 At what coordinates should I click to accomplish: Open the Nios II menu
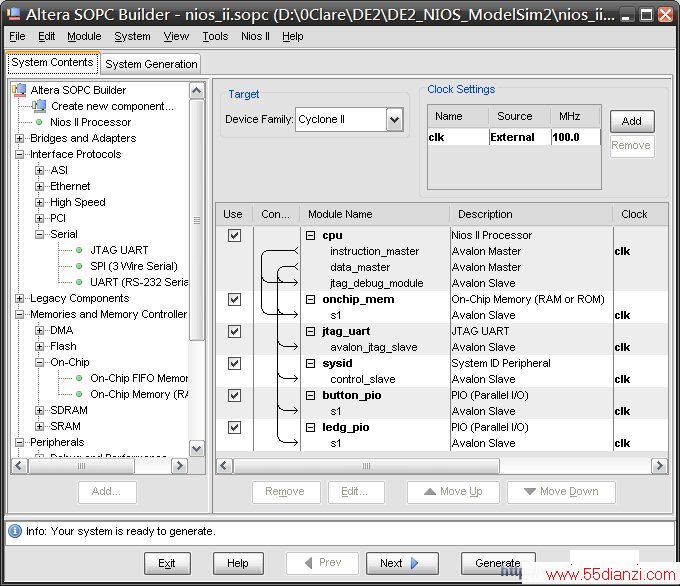pos(255,36)
